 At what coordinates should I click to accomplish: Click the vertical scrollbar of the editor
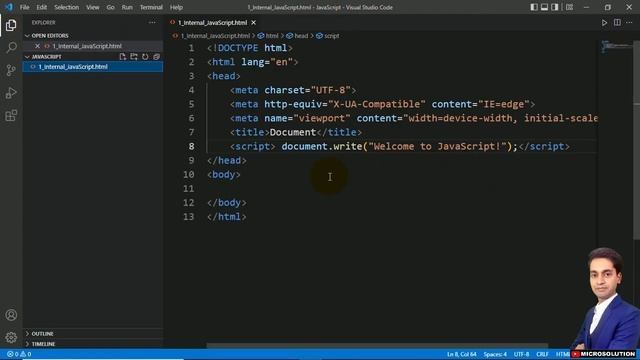[637, 139]
